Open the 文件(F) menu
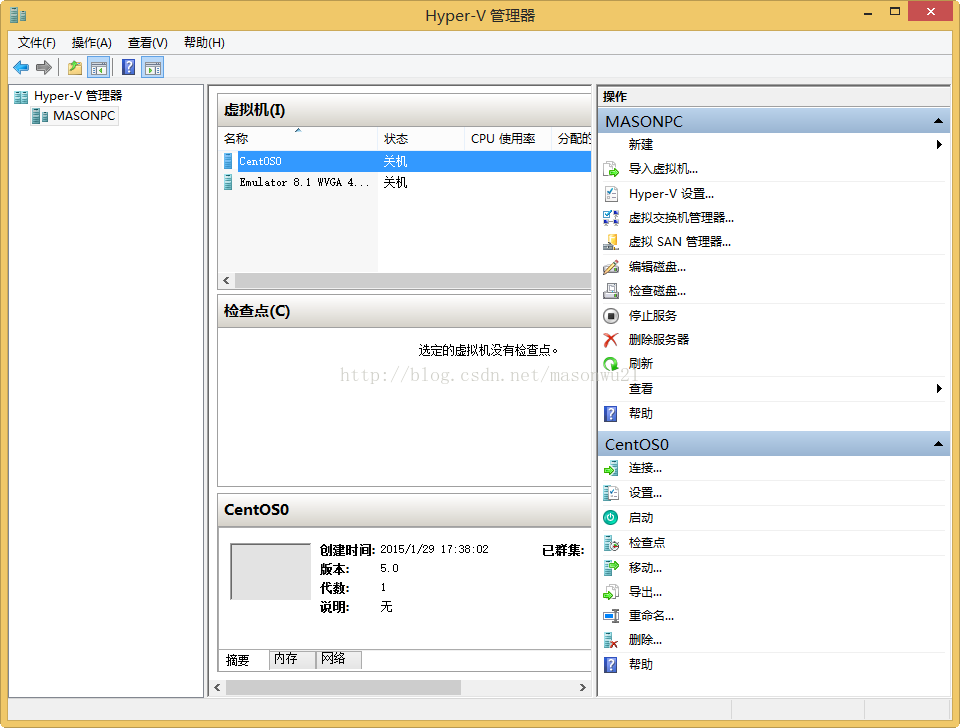This screenshot has height=728, width=960. point(37,43)
